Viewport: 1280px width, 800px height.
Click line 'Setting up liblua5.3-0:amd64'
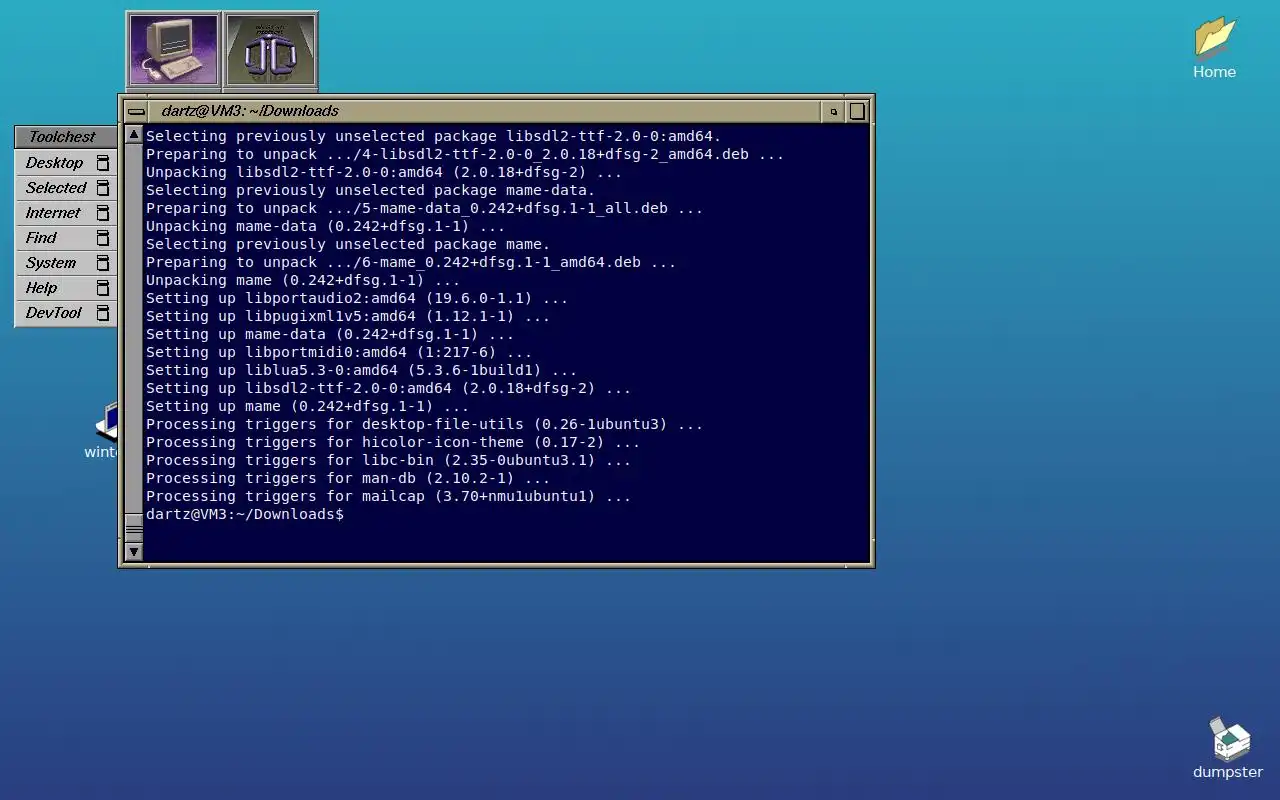click(361, 370)
